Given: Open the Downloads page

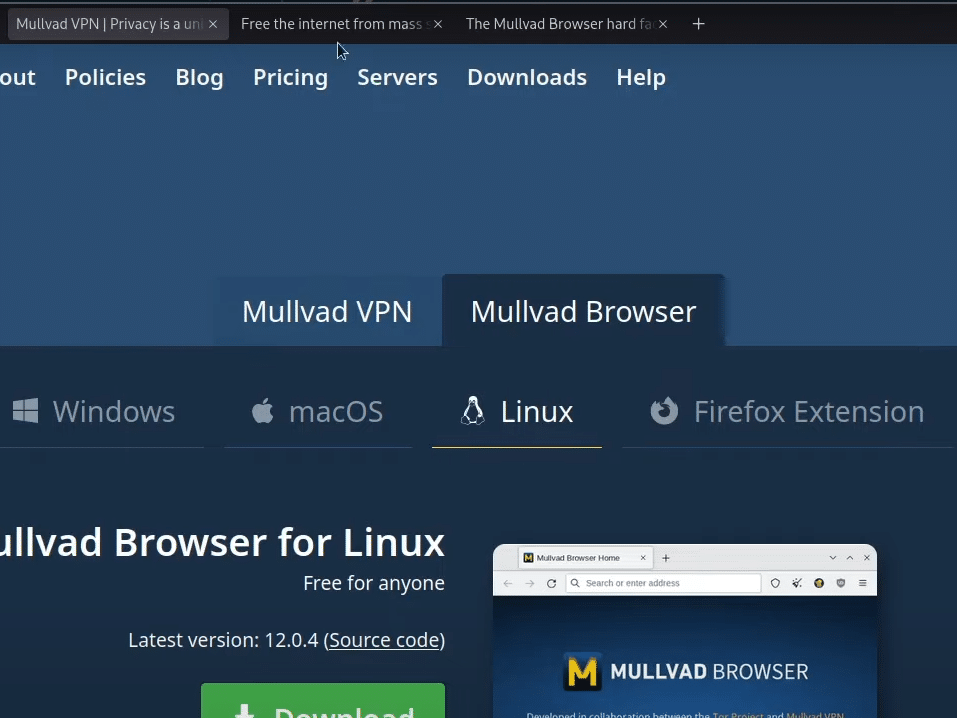Looking at the screenshot, I should pyautogui.click(x=526, y=77).
